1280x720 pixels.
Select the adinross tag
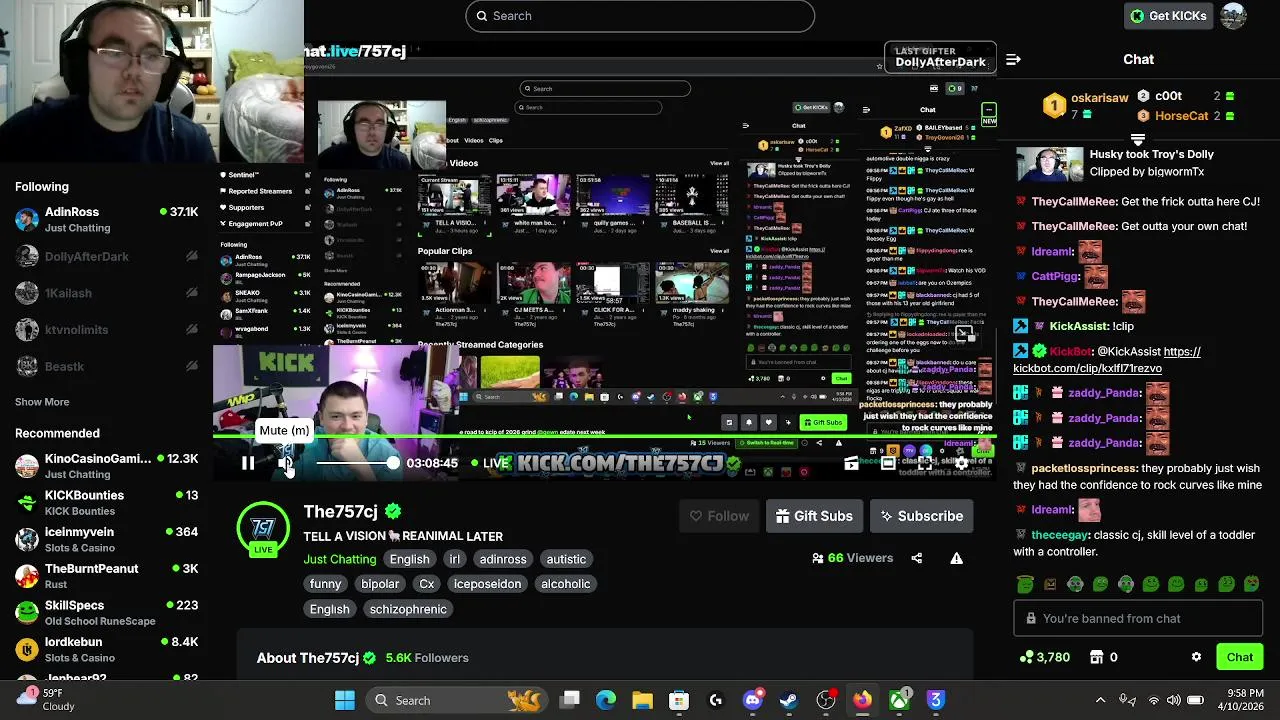503,559
